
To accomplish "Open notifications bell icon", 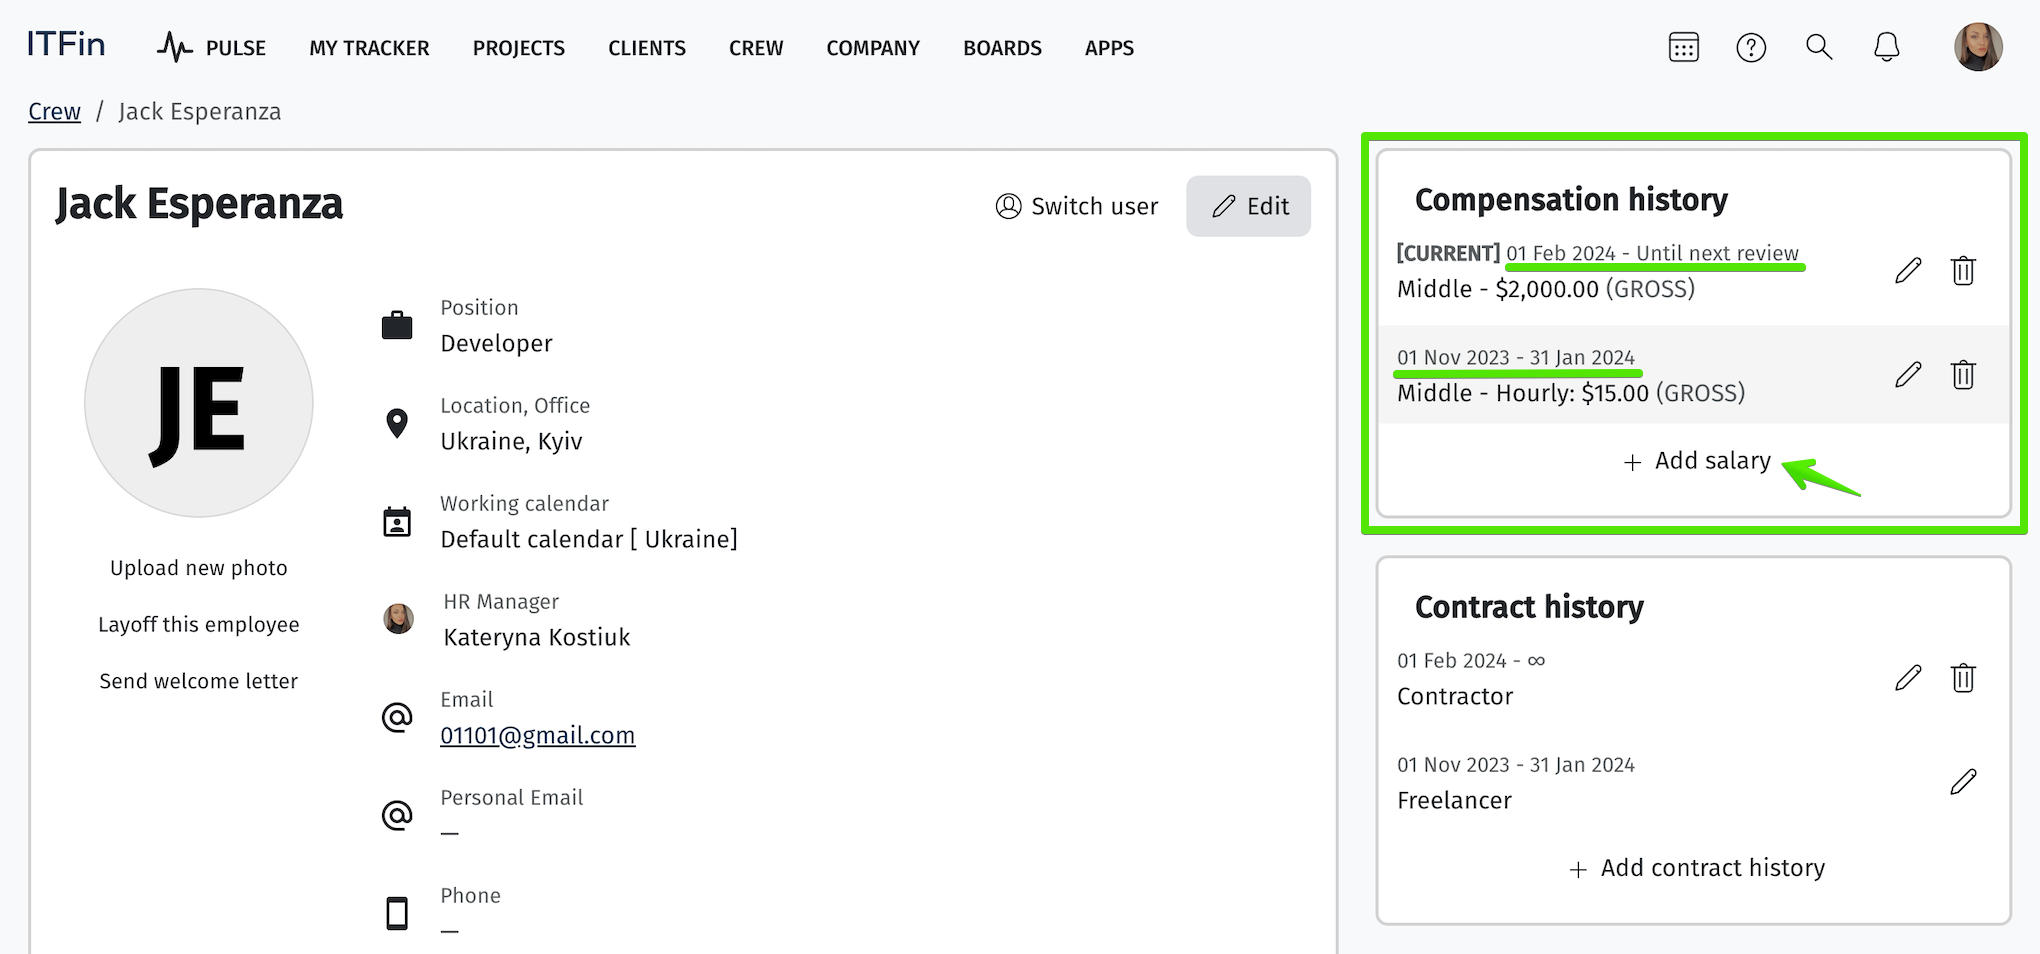I will [1886, 47].
